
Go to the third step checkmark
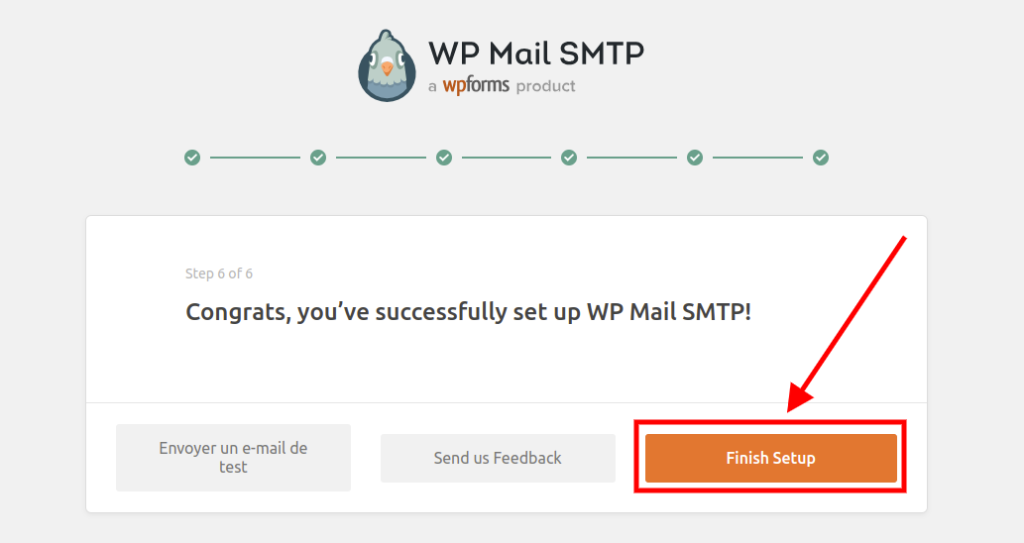click(x=444, y=157)
